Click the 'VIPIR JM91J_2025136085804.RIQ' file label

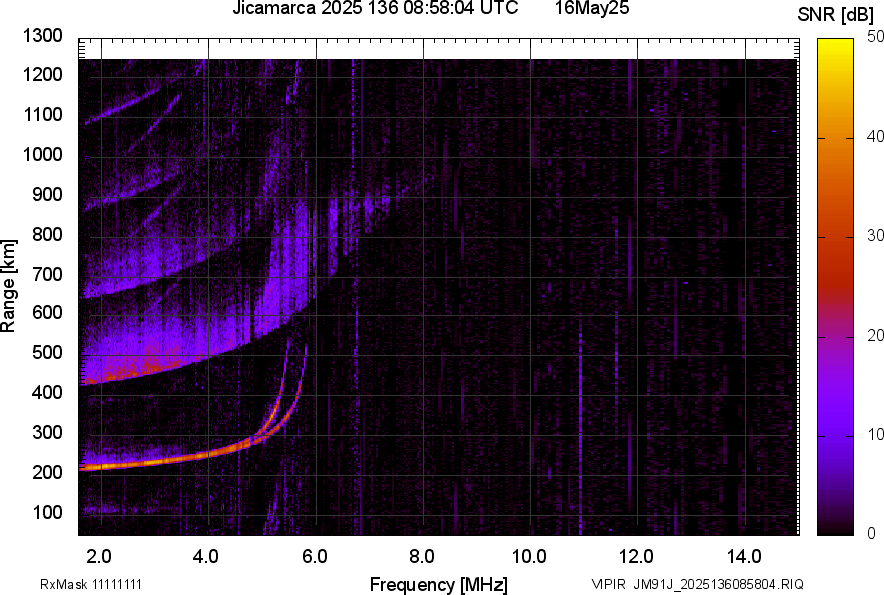697,584
